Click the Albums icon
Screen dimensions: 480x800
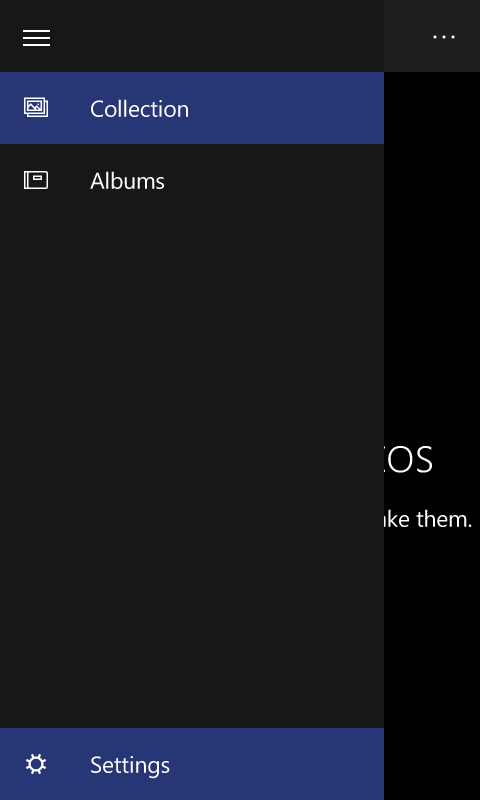pos(36,180)
